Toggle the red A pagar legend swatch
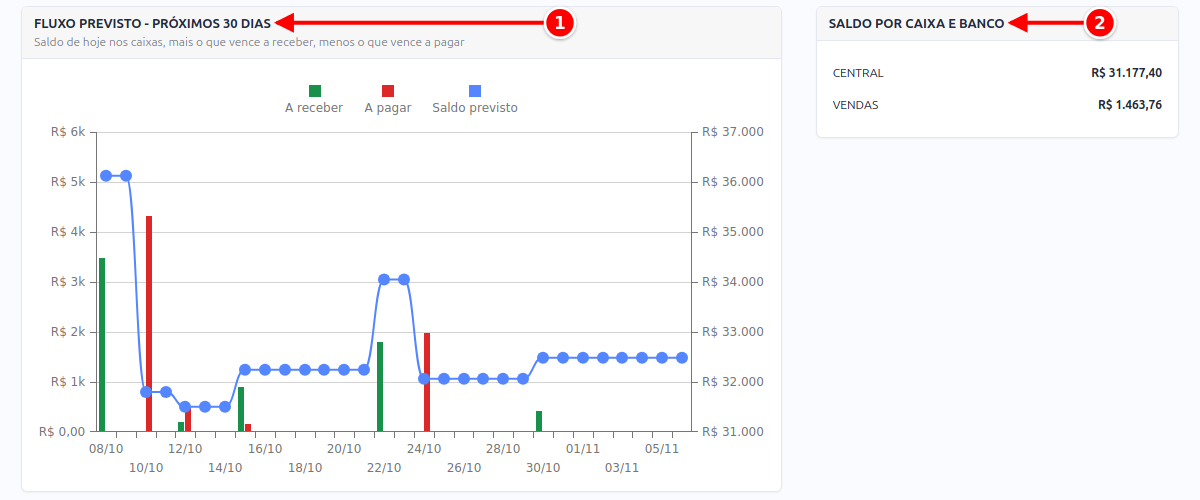 pos(388,91)
